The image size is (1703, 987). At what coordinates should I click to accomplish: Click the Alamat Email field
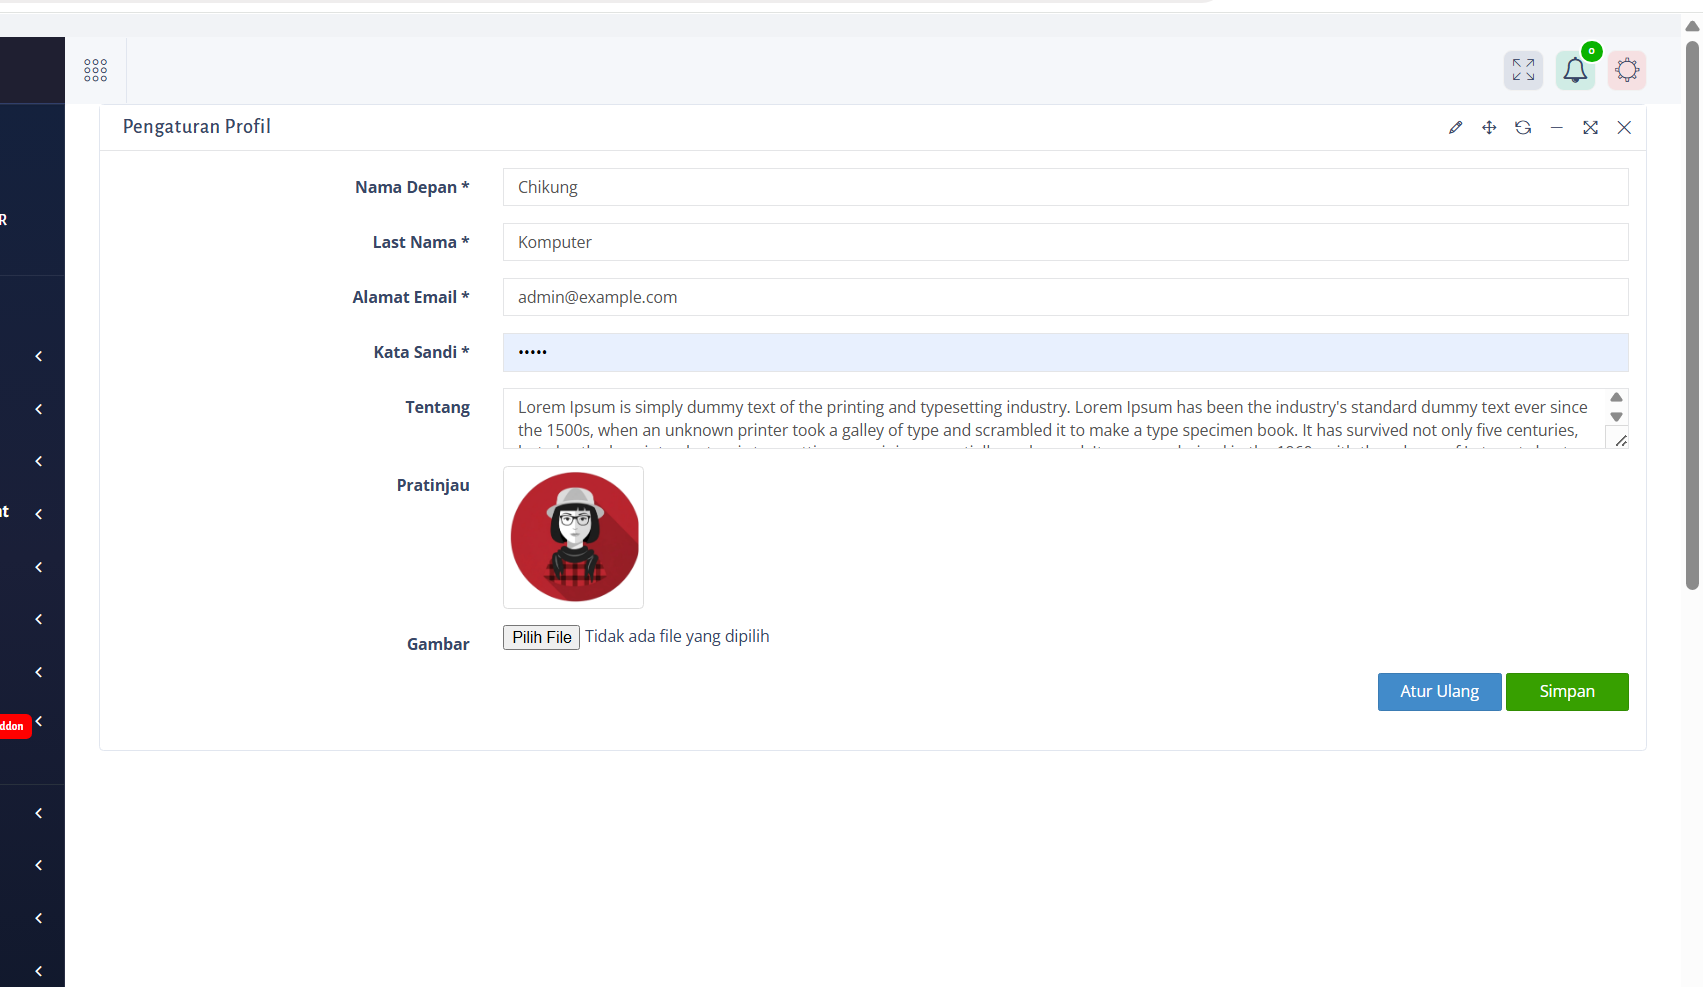coord(1065,297)
